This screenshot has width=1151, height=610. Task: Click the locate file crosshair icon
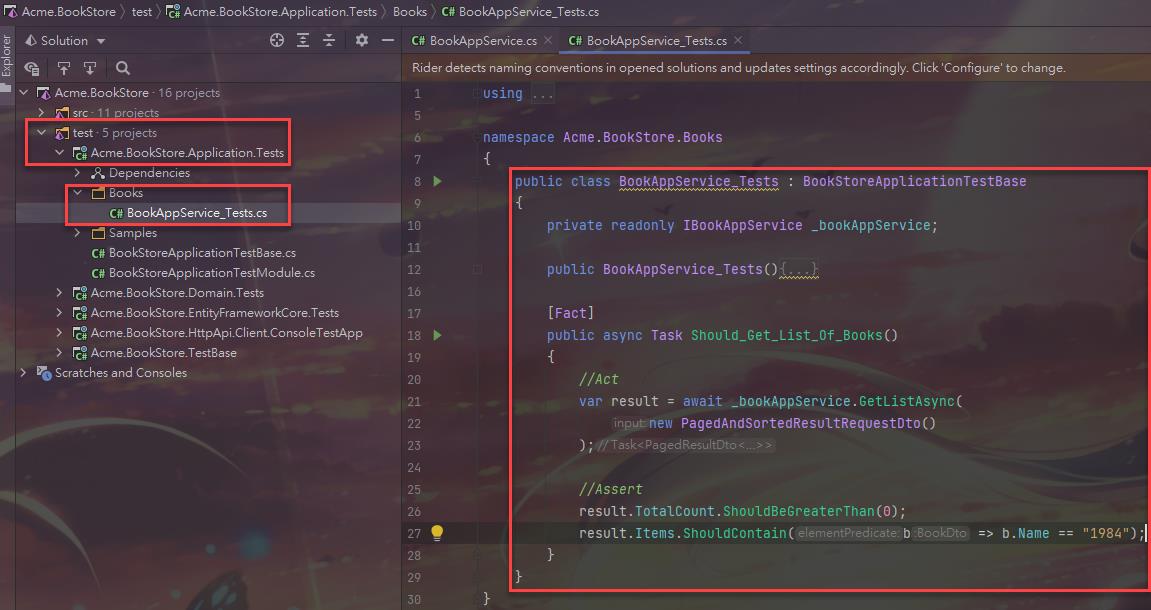point(277,41)
